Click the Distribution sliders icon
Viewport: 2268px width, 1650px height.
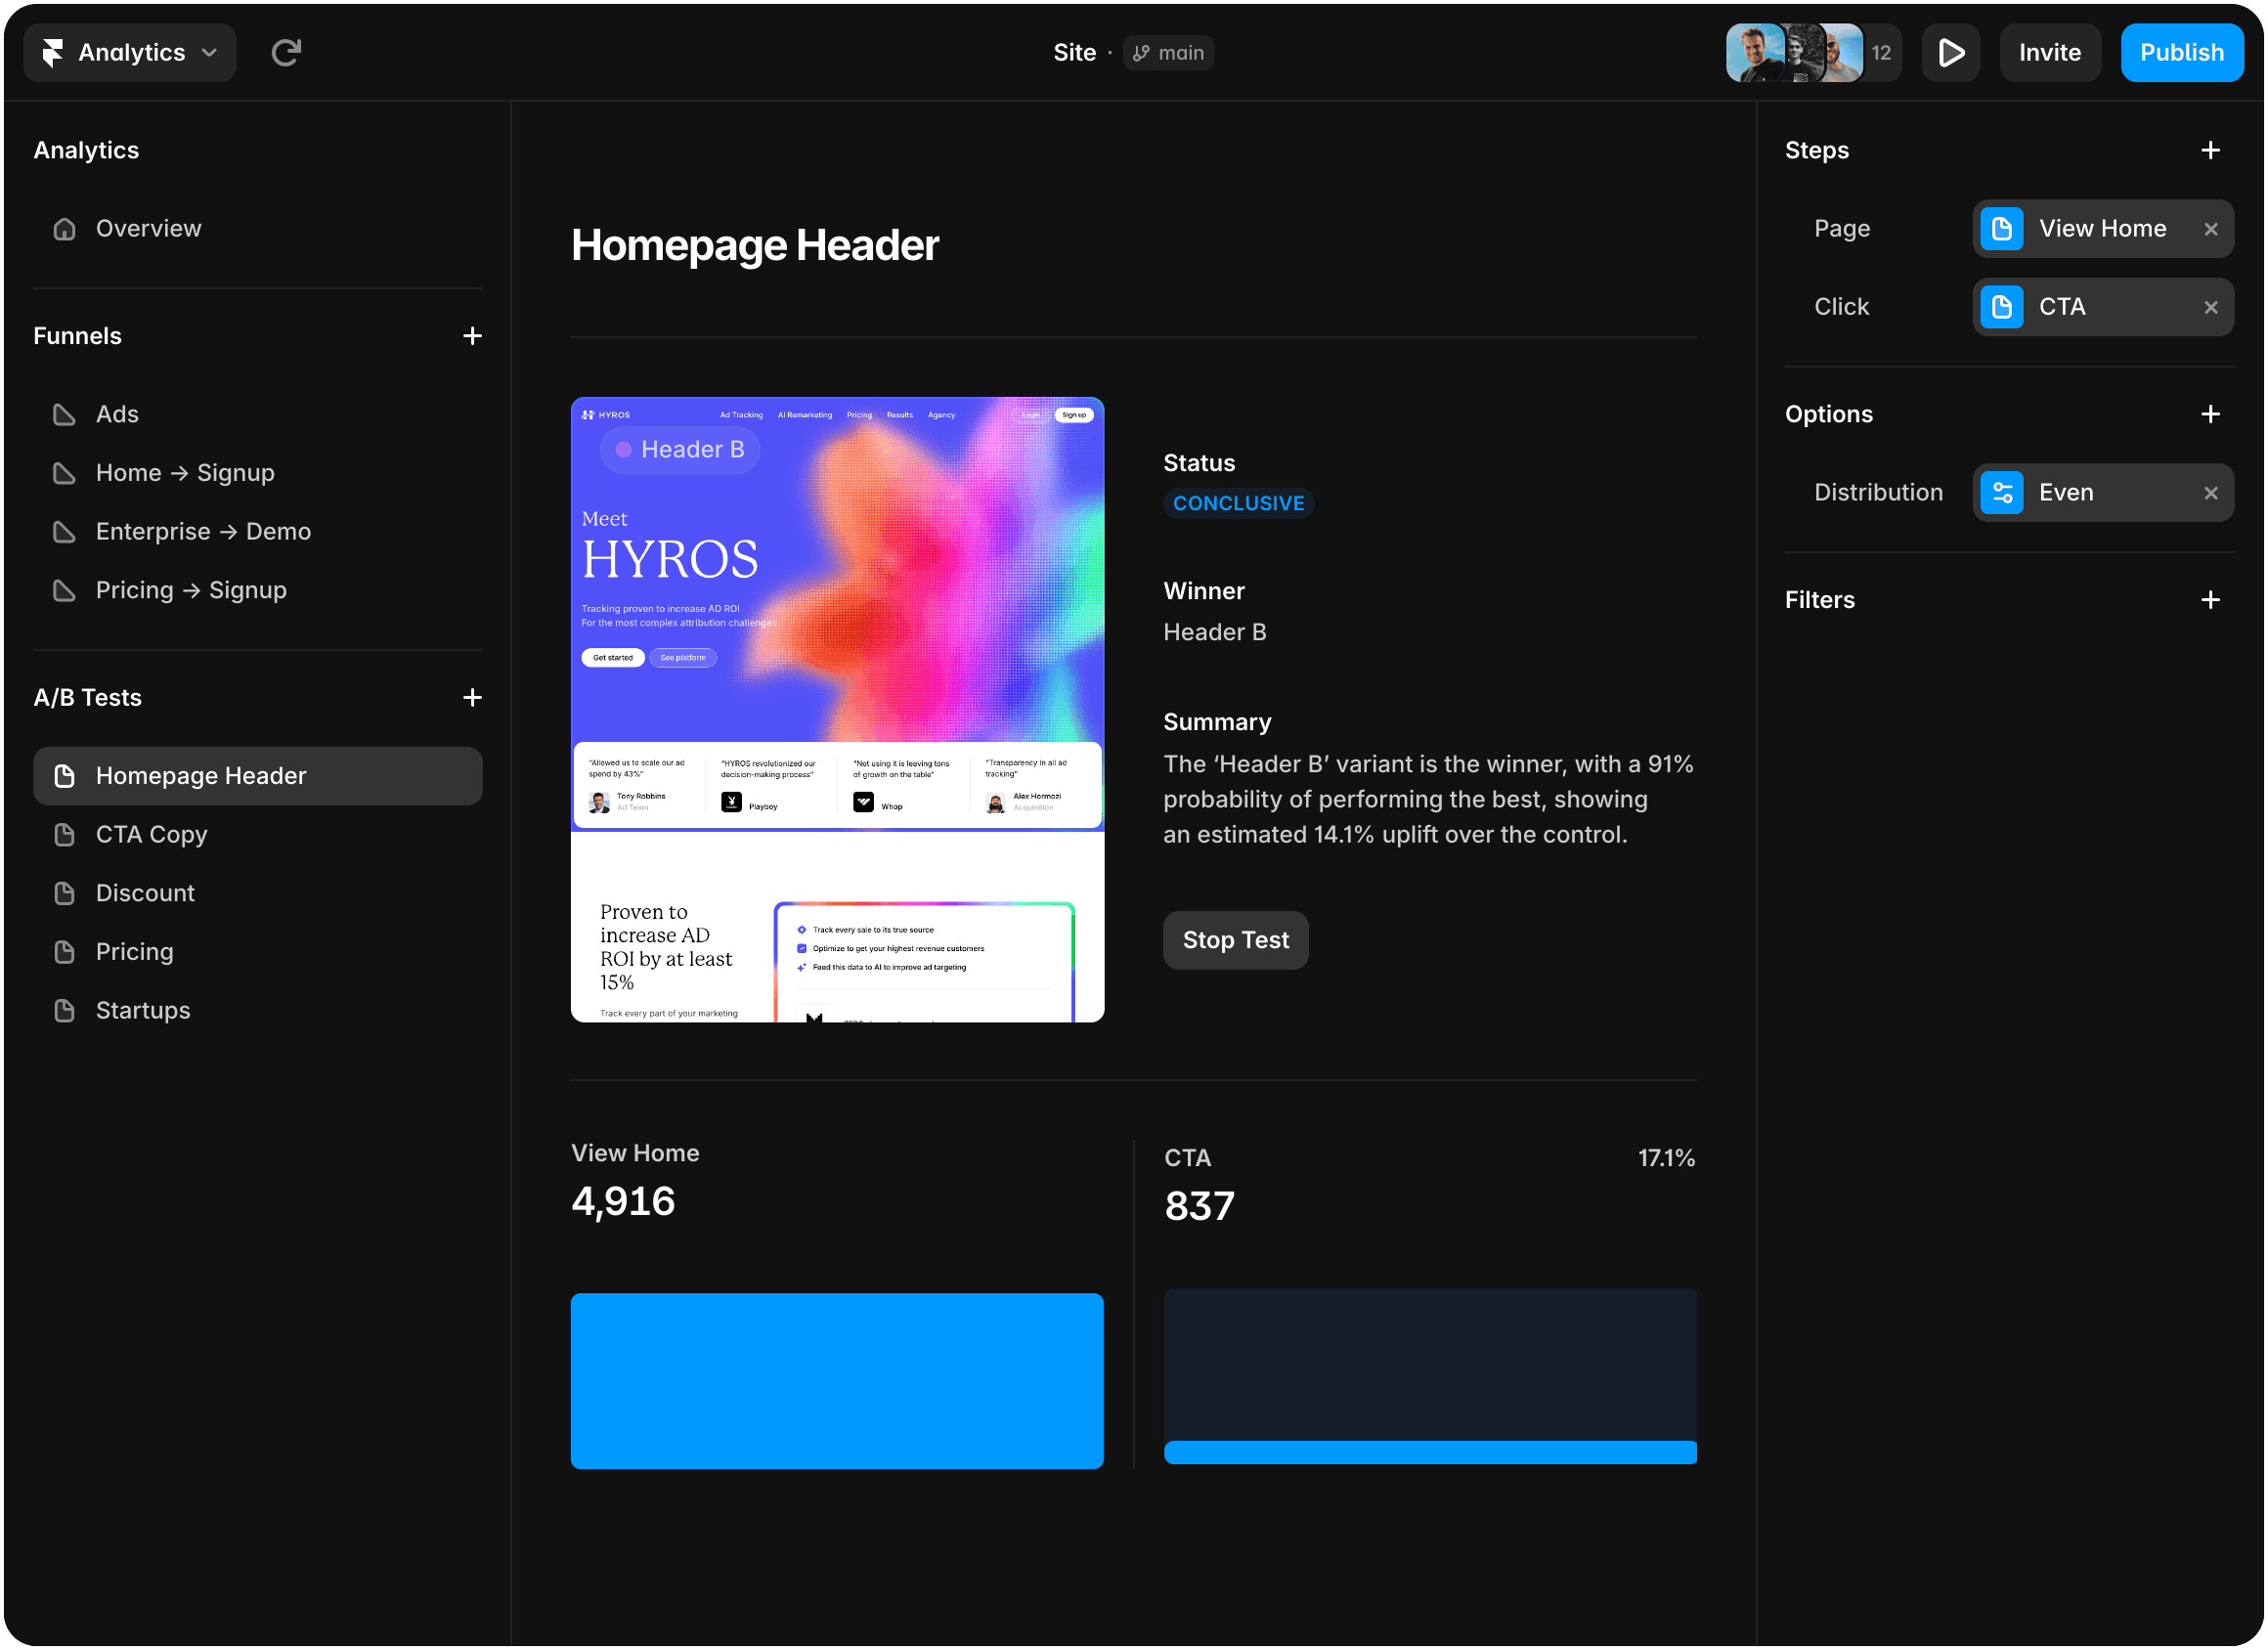click(2002, 493)
